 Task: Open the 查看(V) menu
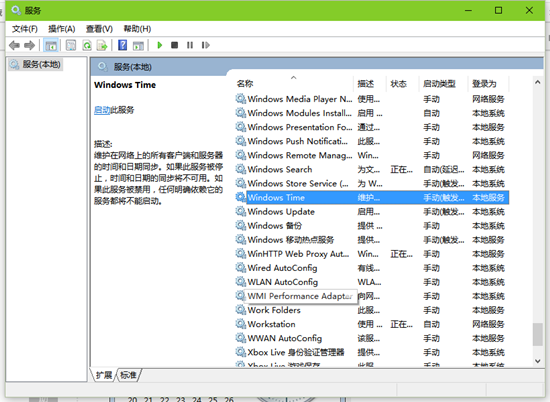[x=100, y=29]
